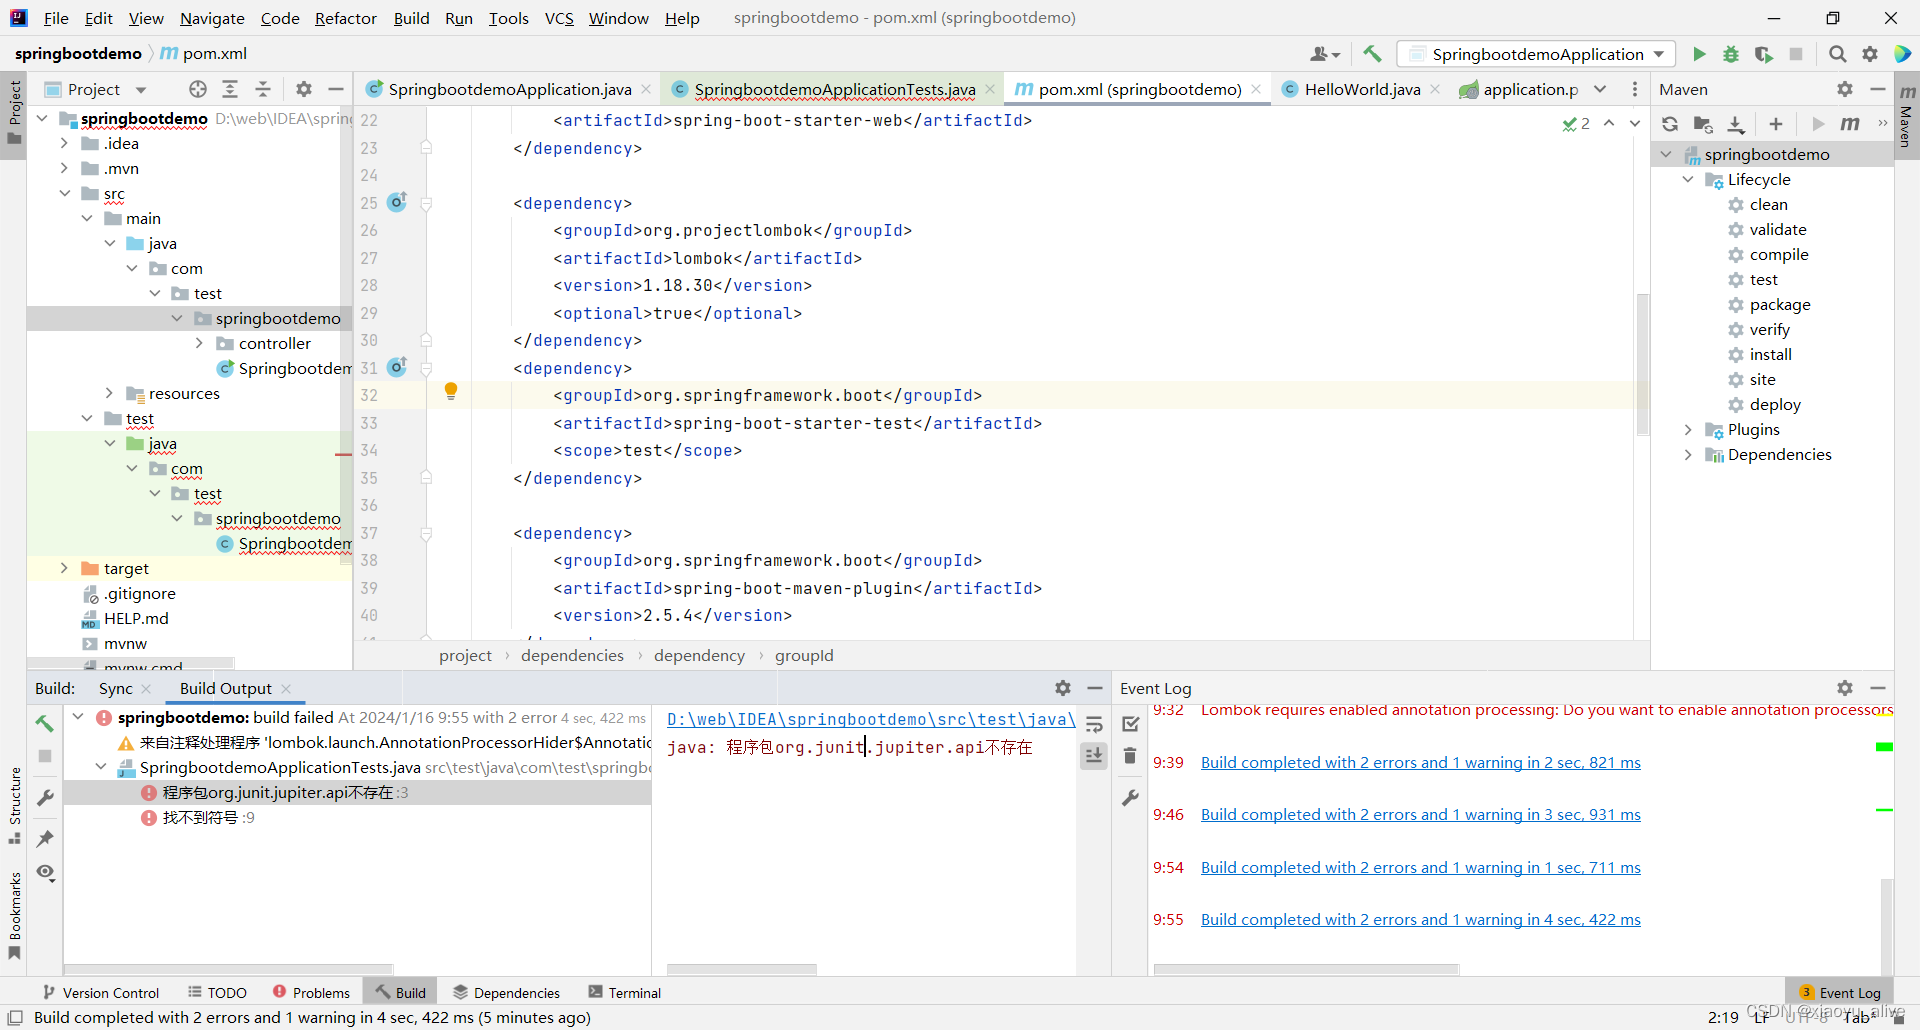Select opened file target icon in Project panel

pyautogui.click(x=198, y=89)
